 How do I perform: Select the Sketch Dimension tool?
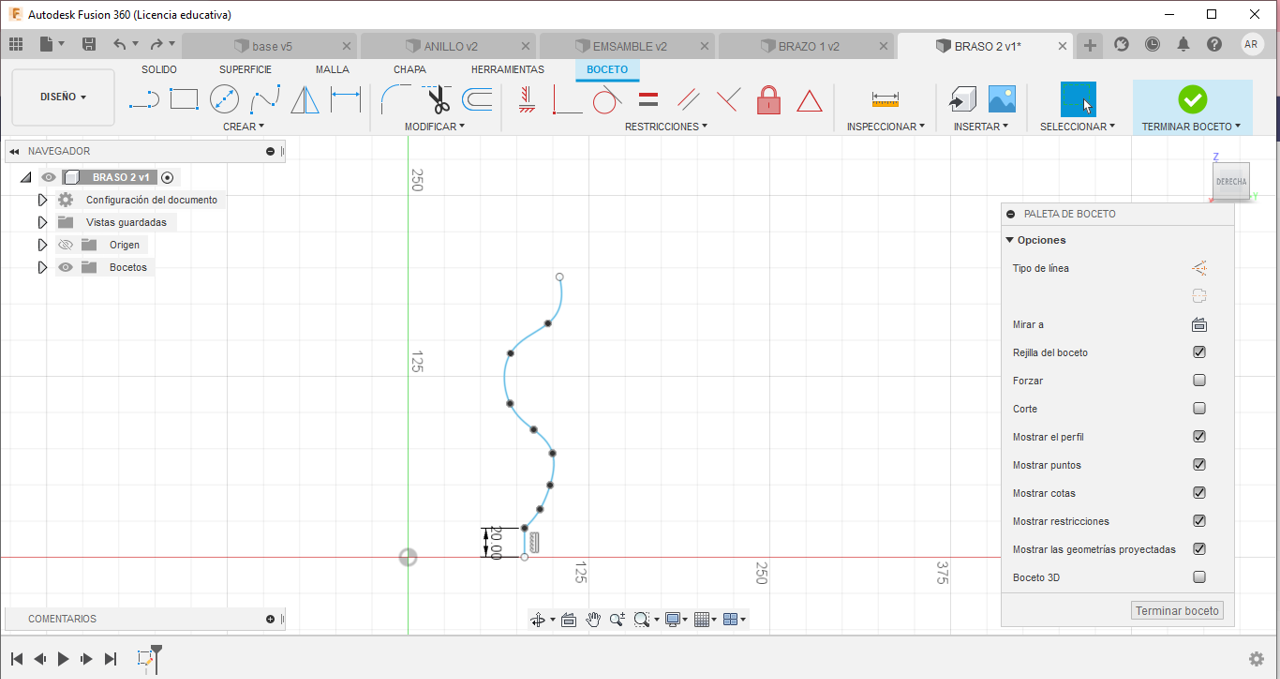345,99
